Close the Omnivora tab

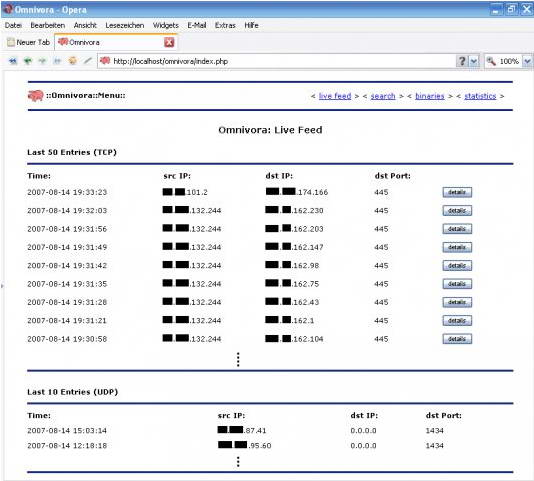point(169,42)
